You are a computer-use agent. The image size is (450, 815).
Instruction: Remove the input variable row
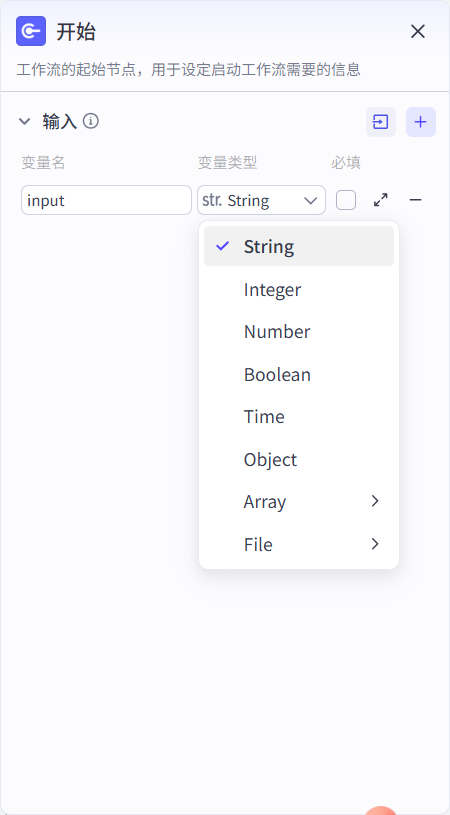(x=415, y=200)
